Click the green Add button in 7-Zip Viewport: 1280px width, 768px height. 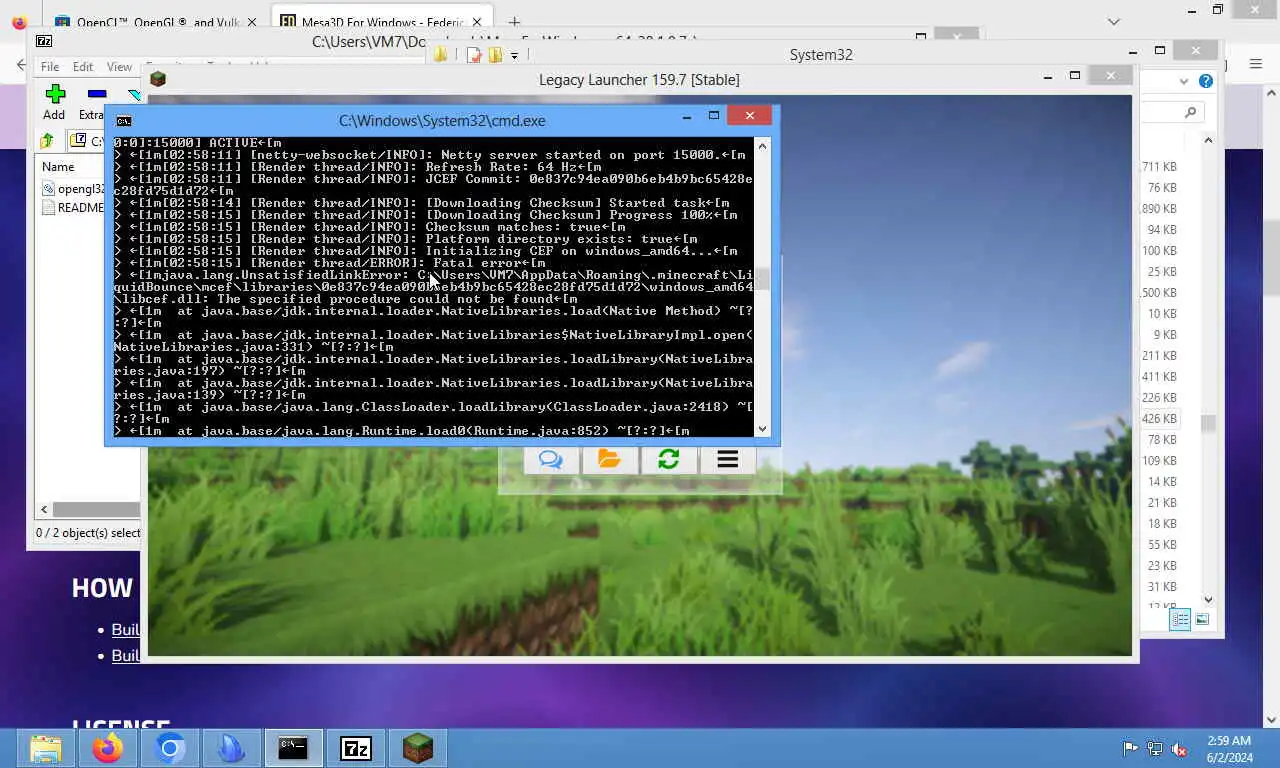tap(55, 102)
